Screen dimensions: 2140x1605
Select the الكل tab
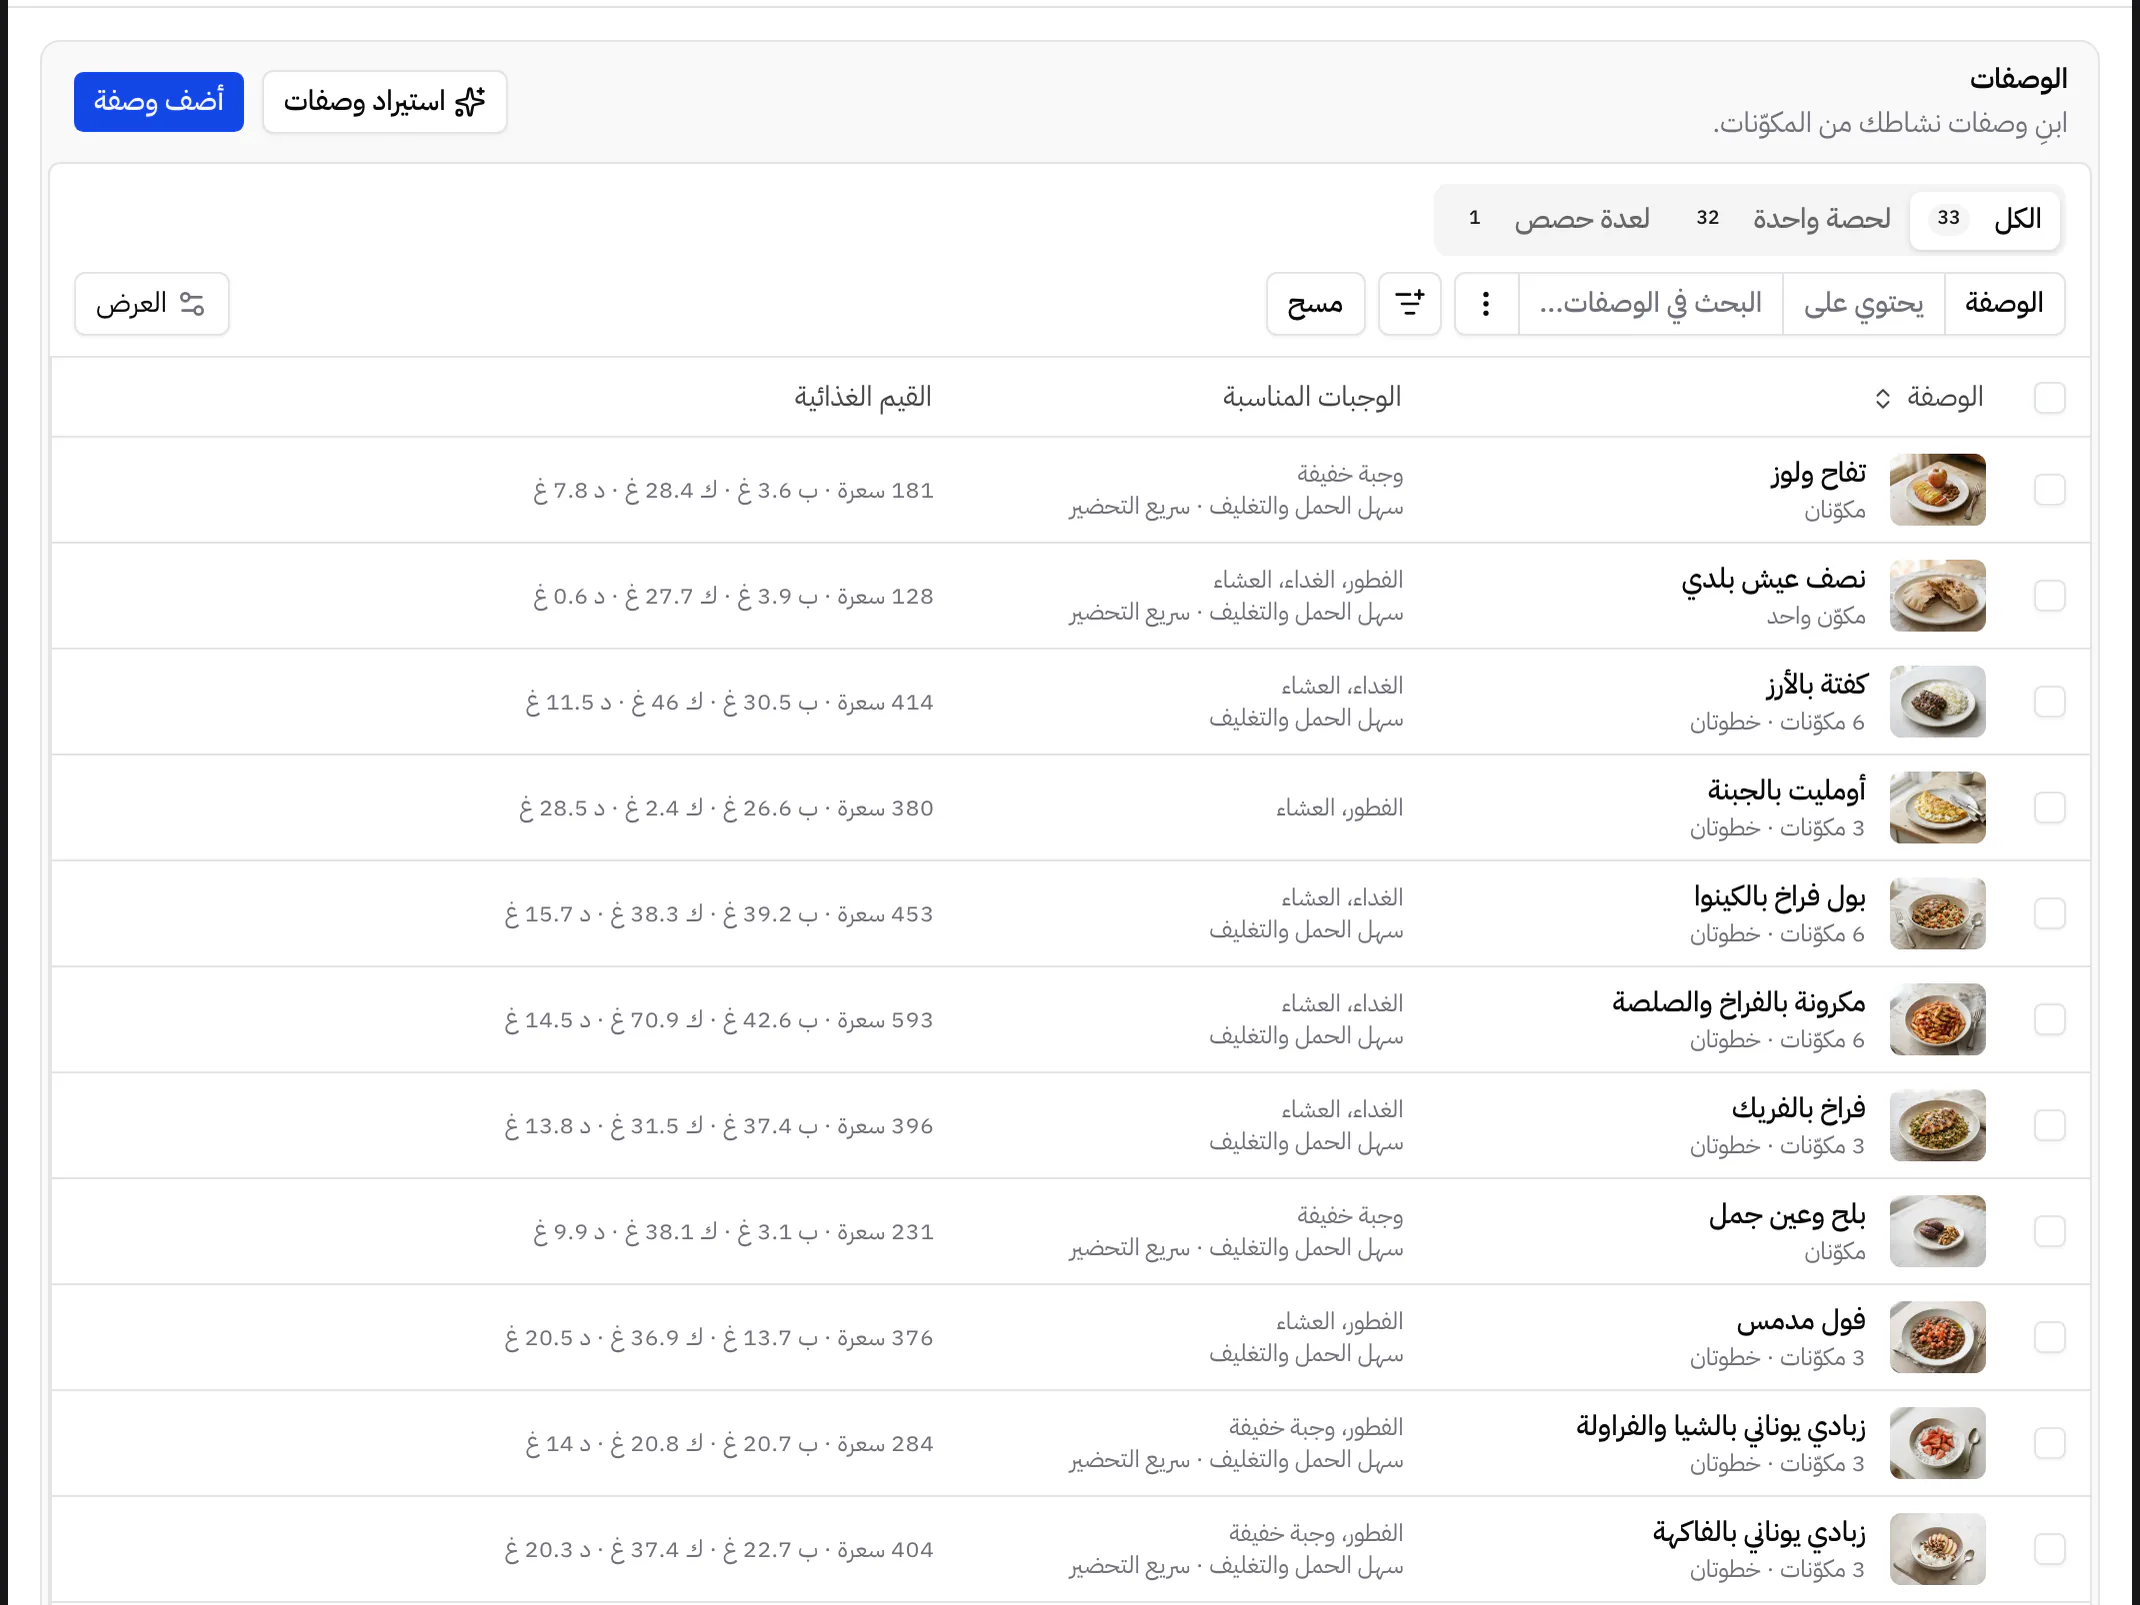point(1984,219)
